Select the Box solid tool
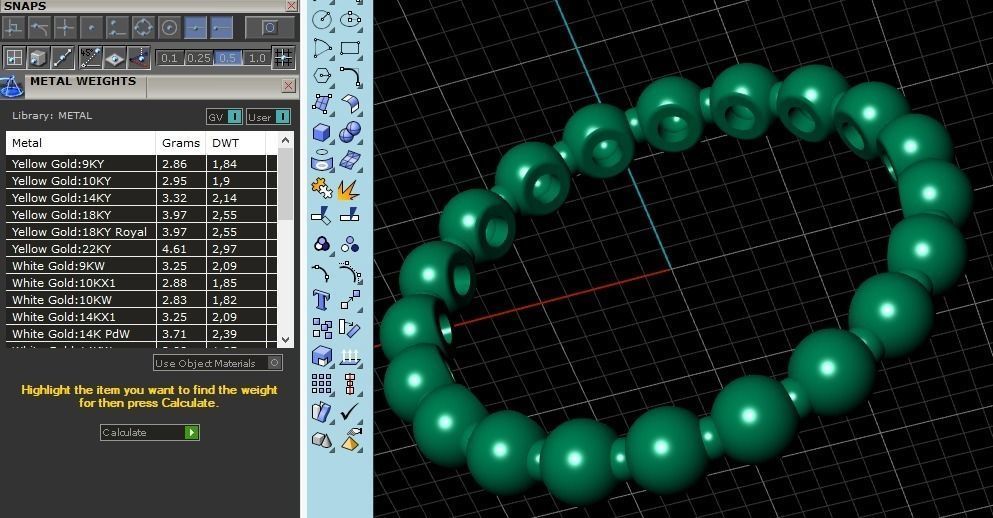 click(322, 132)
